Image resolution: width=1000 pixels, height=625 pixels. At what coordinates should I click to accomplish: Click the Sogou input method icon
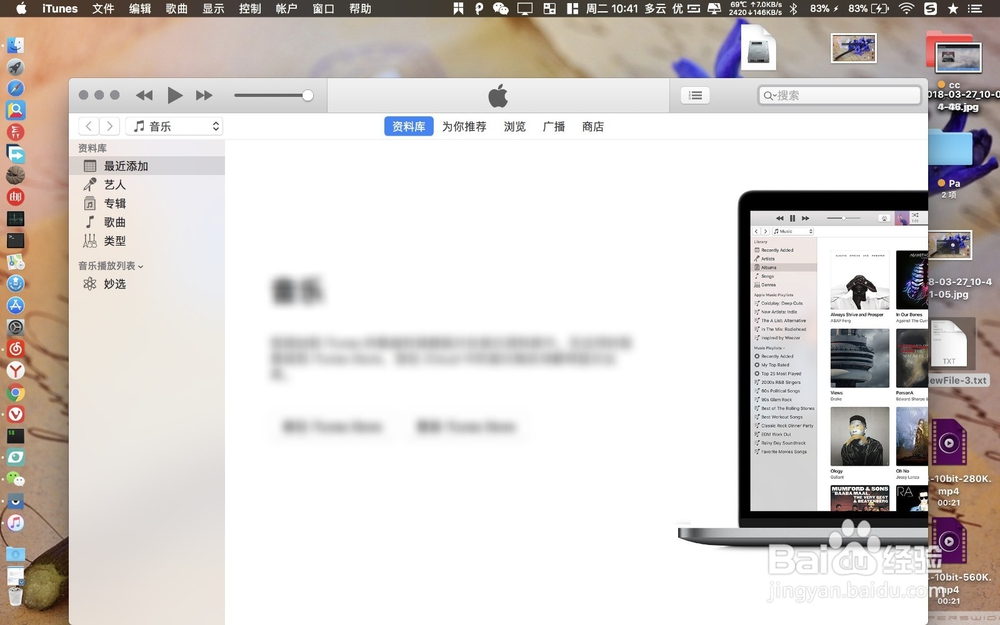[x=930, y=8]
